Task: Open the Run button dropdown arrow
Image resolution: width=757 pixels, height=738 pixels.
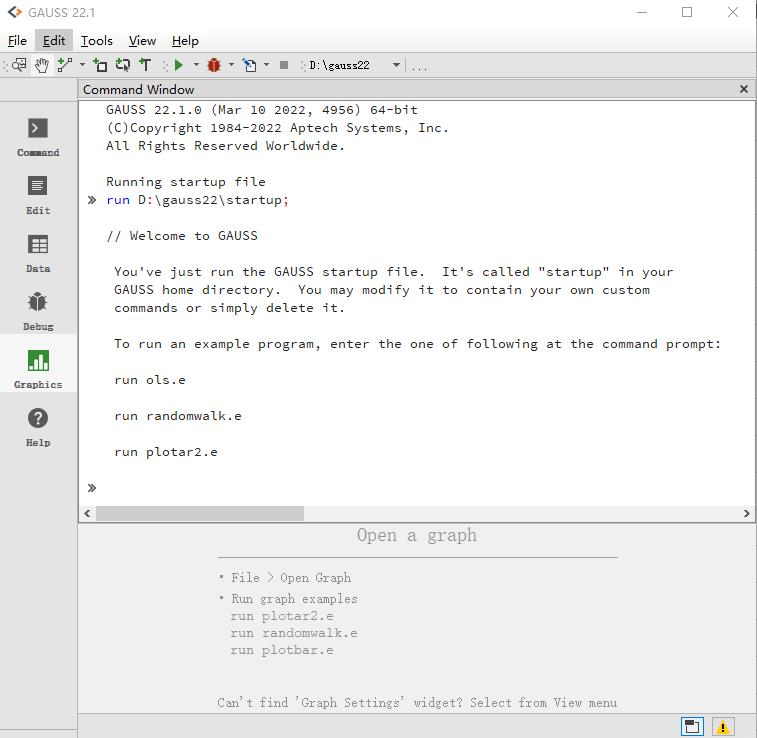Action: 196,64
